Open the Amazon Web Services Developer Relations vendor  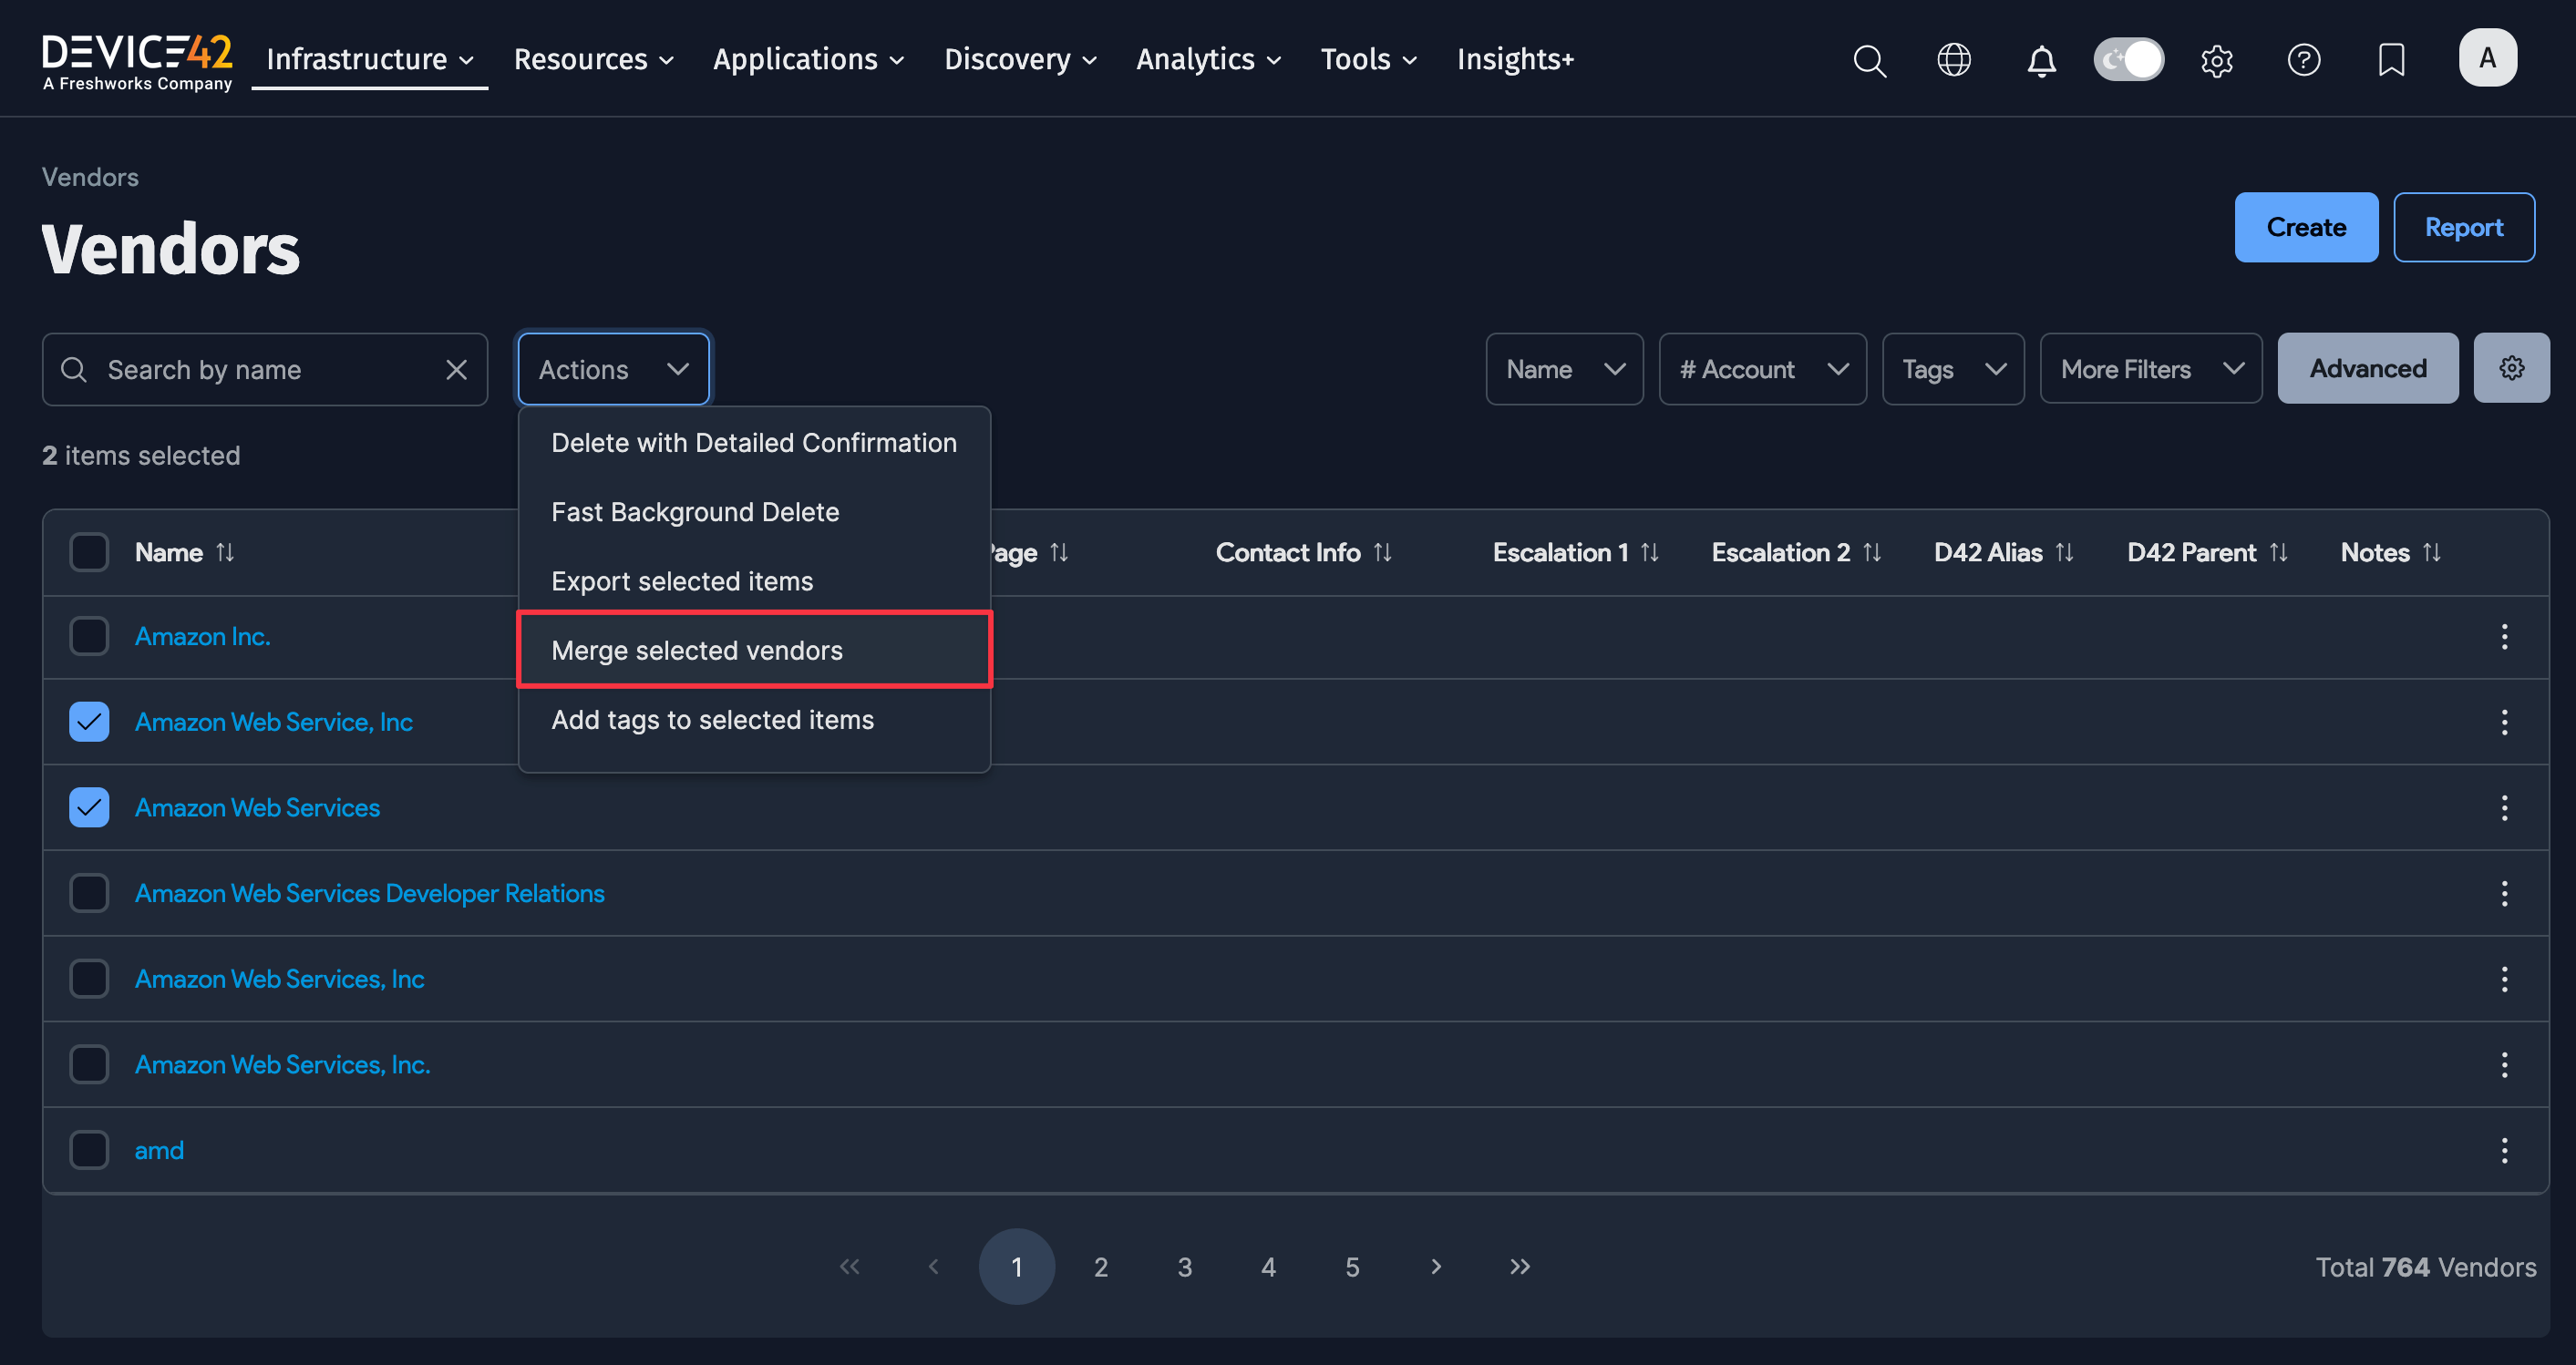point(370,893)
